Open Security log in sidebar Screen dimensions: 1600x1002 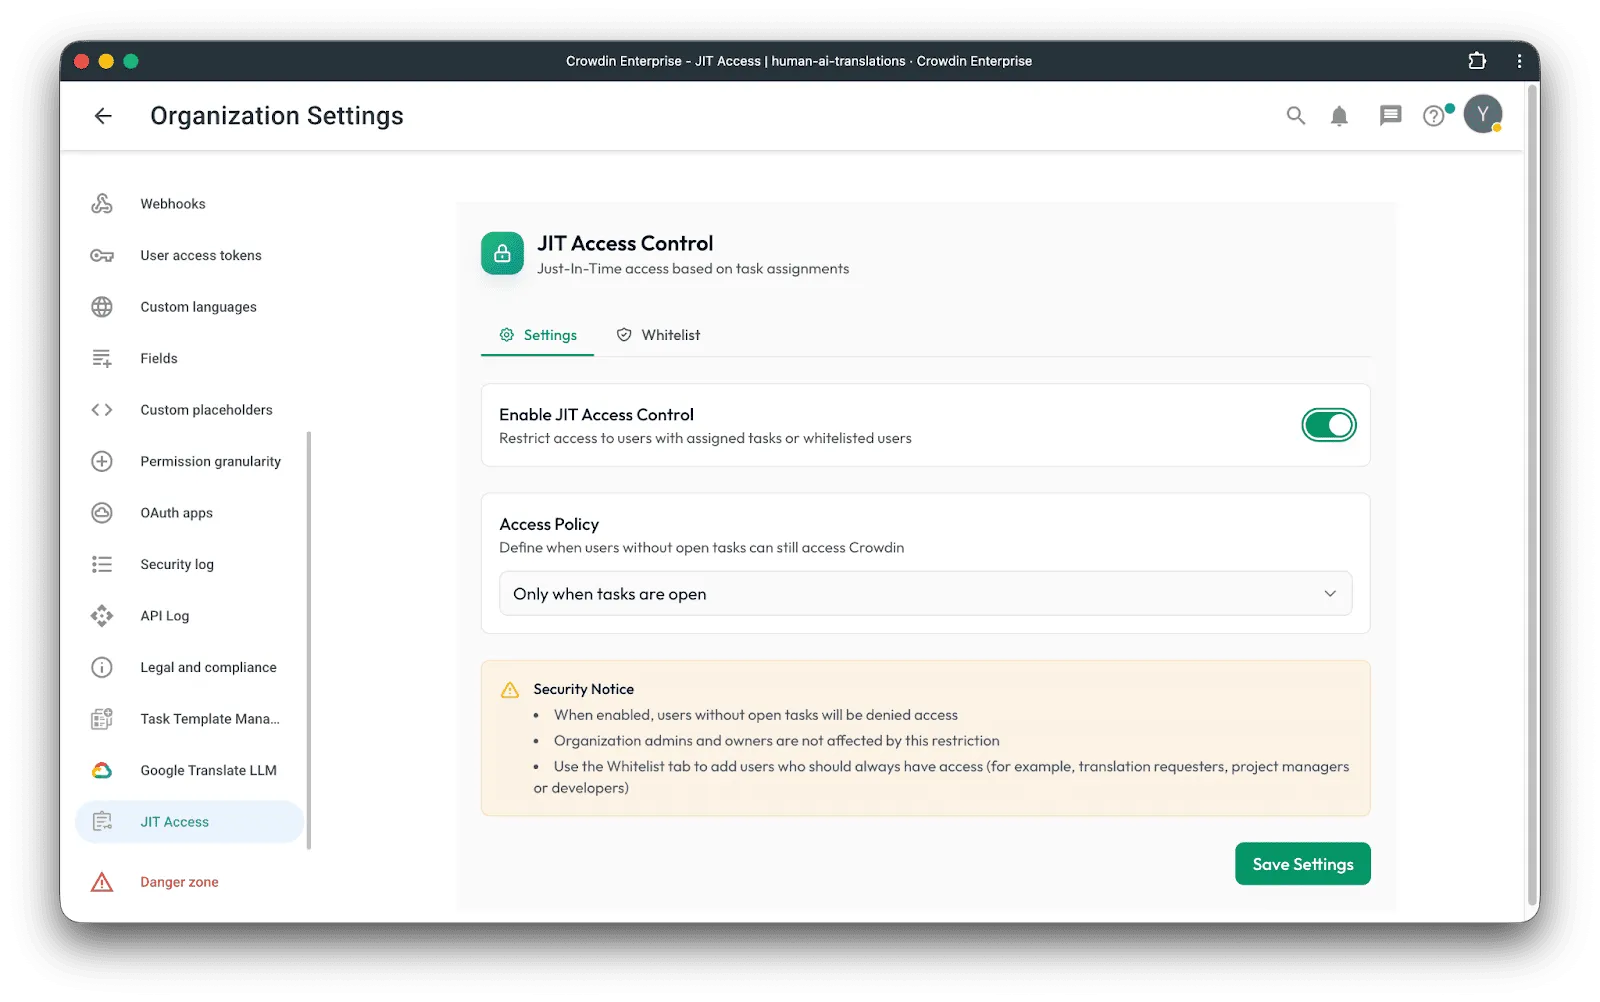177,565
